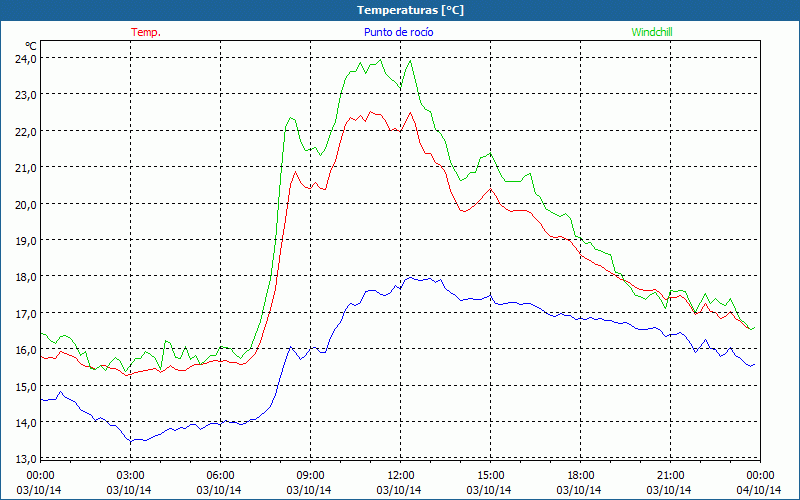Viewport: 800px width, 500px height.
Task: Click the 14,0 value on the temperature axis
Action: pos(26,422)
